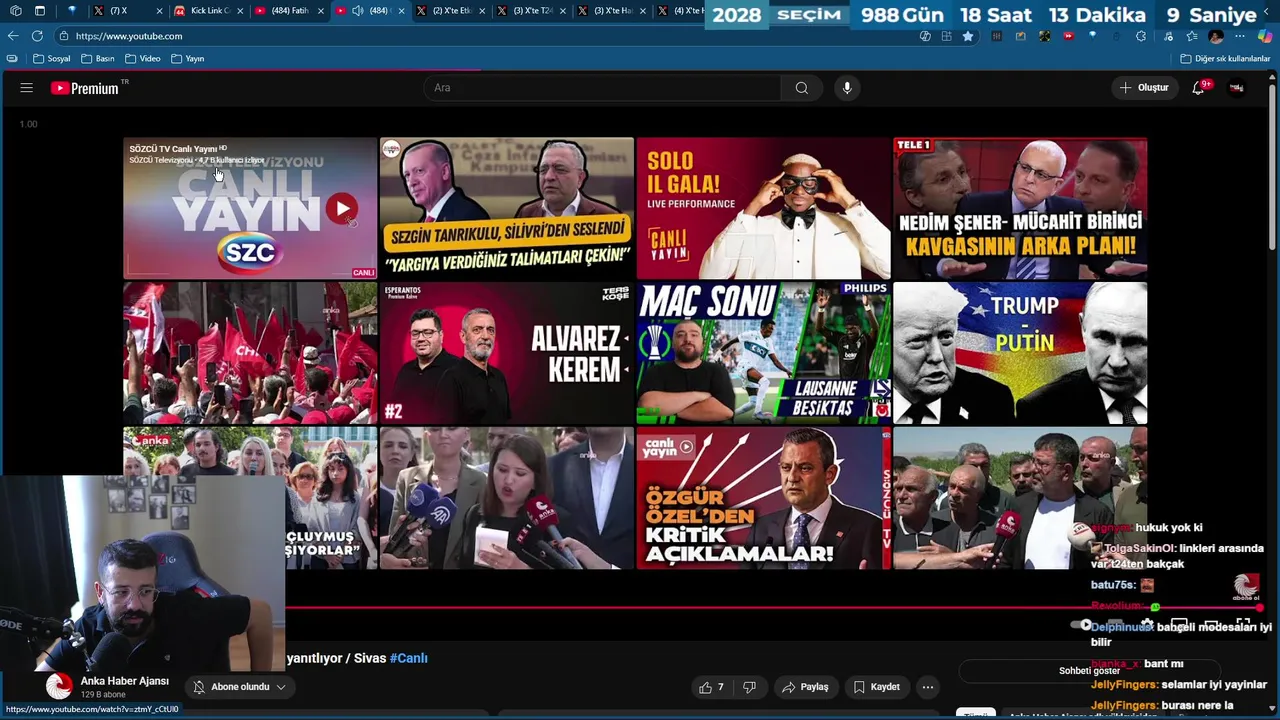The image size is (1280, 720).
Task: Seek on the red video progress bar
Action: [x=770, y=607]
